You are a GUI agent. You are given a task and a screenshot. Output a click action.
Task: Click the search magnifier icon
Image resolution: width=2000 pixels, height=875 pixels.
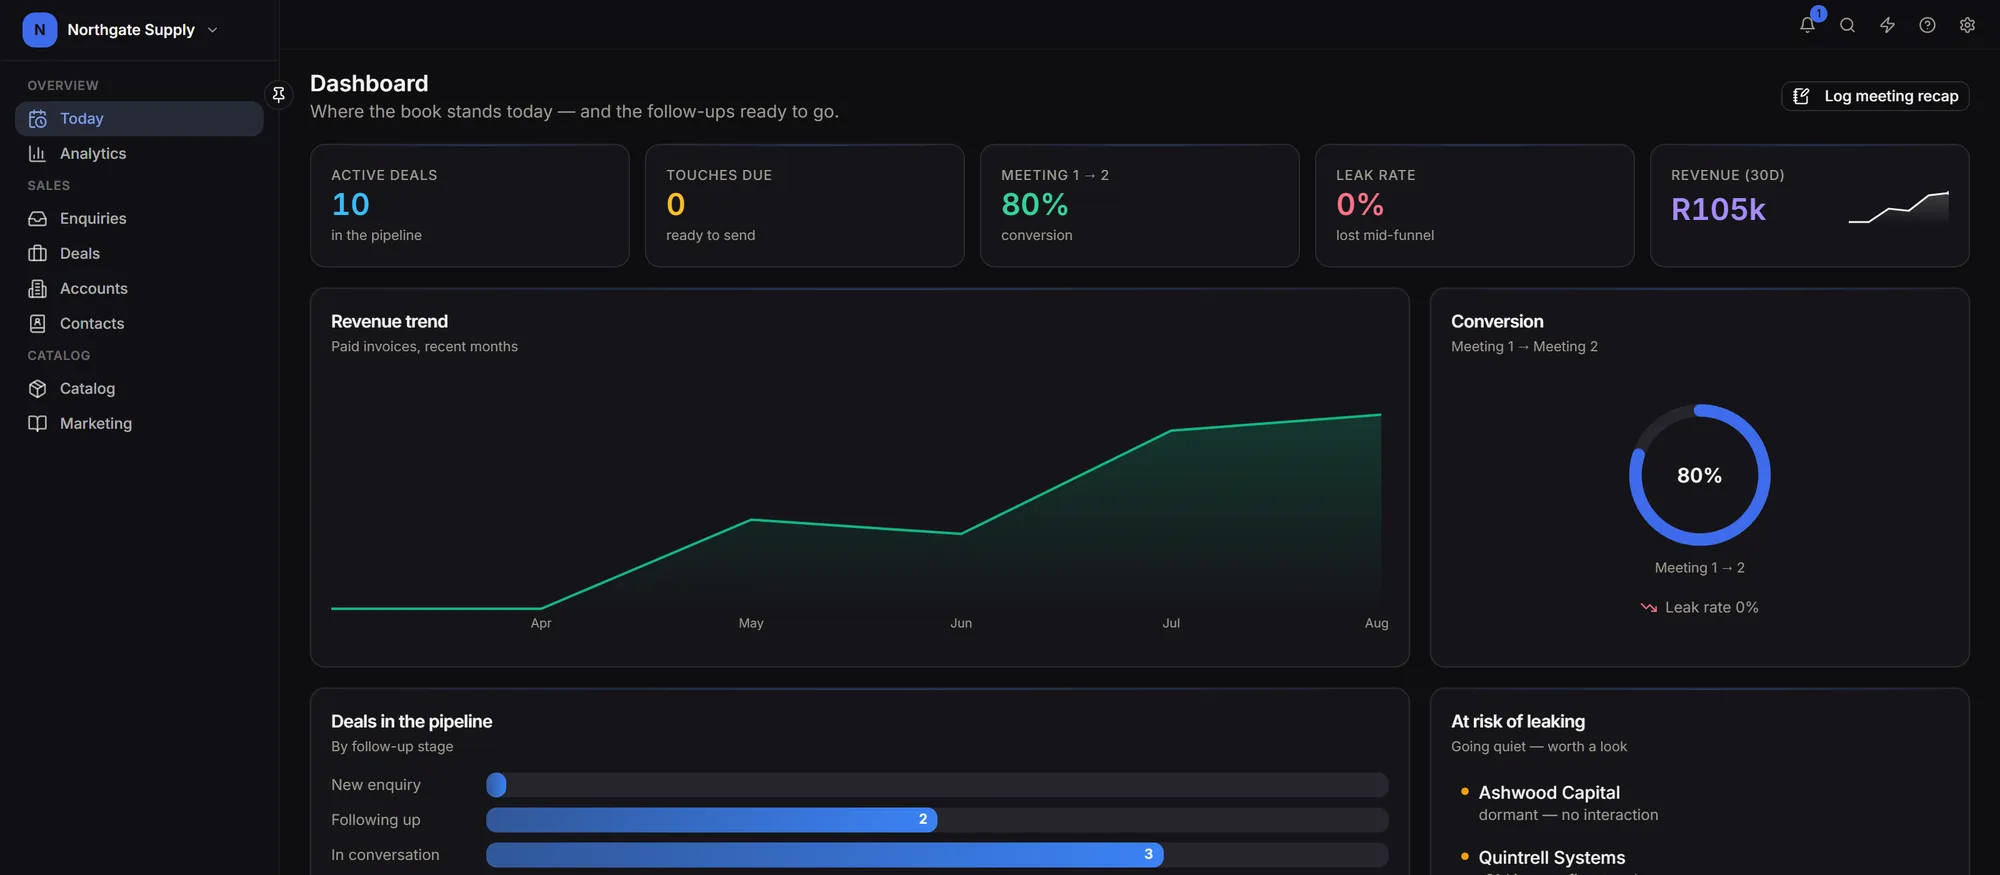1847,25
